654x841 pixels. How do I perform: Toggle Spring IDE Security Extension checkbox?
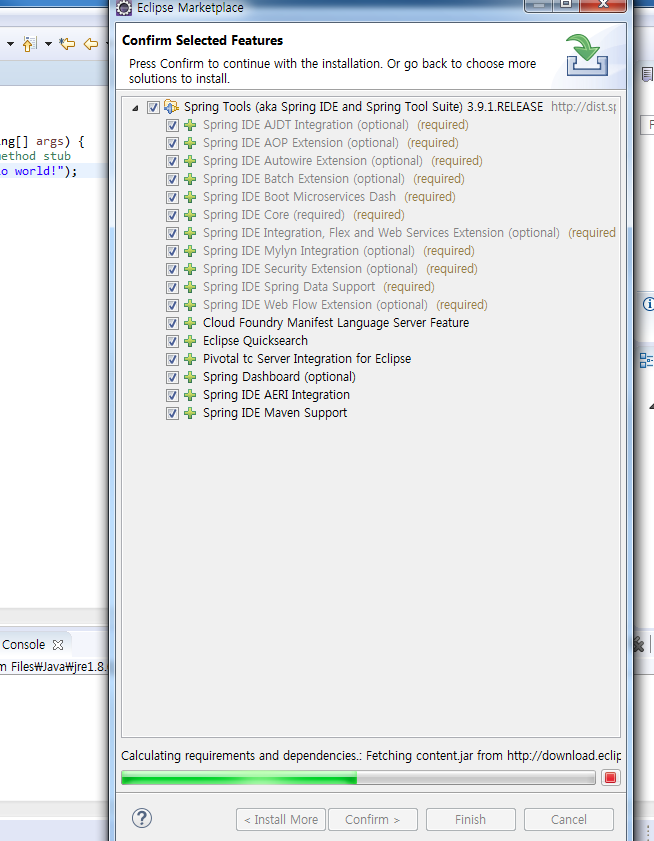click(x=172, y=269)
